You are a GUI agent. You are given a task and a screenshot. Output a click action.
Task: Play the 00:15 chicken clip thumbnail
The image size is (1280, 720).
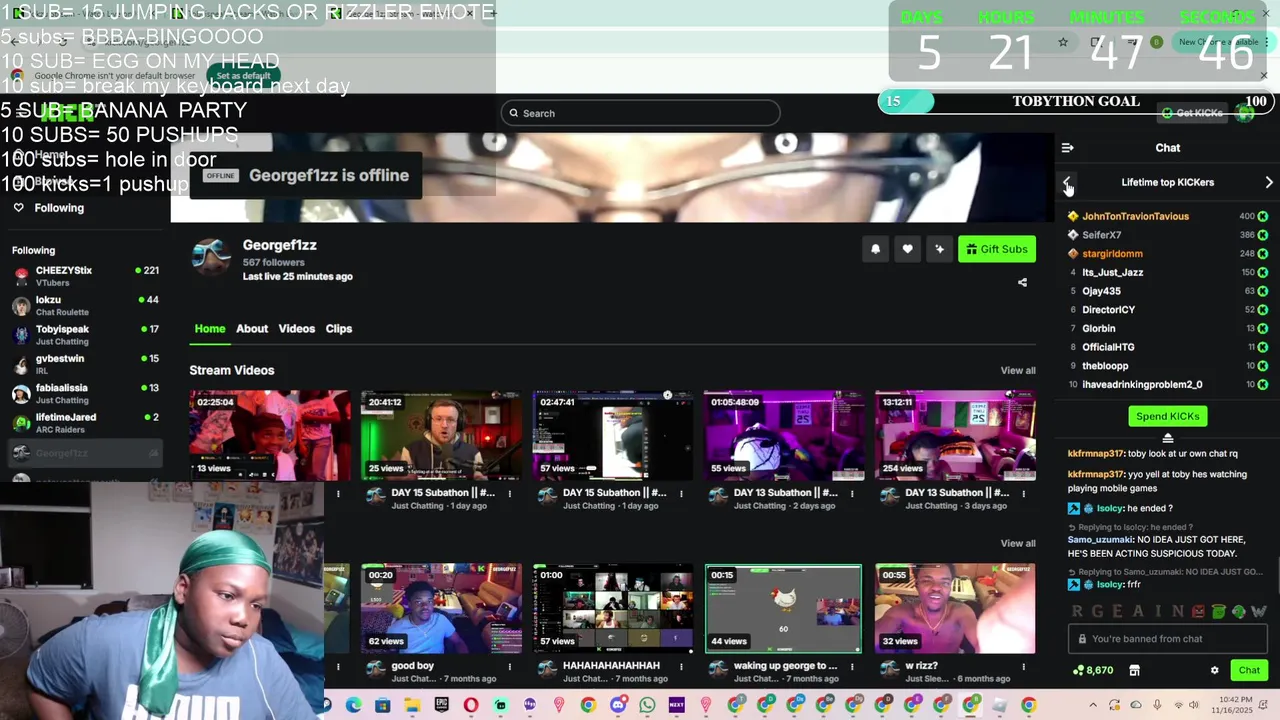pos(783,609)
